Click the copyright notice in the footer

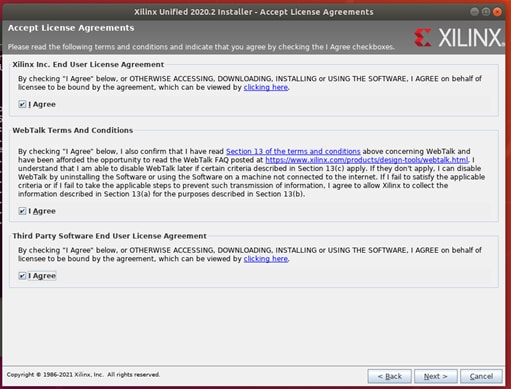83,375
